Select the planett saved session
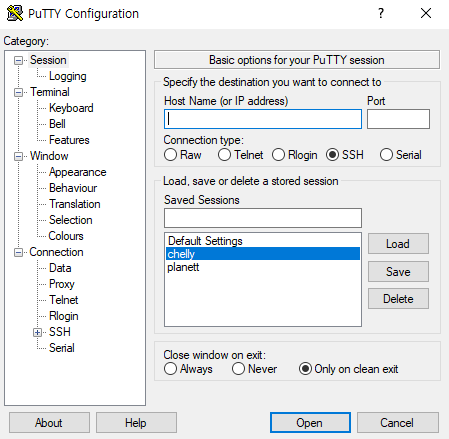 coord(263,267)
